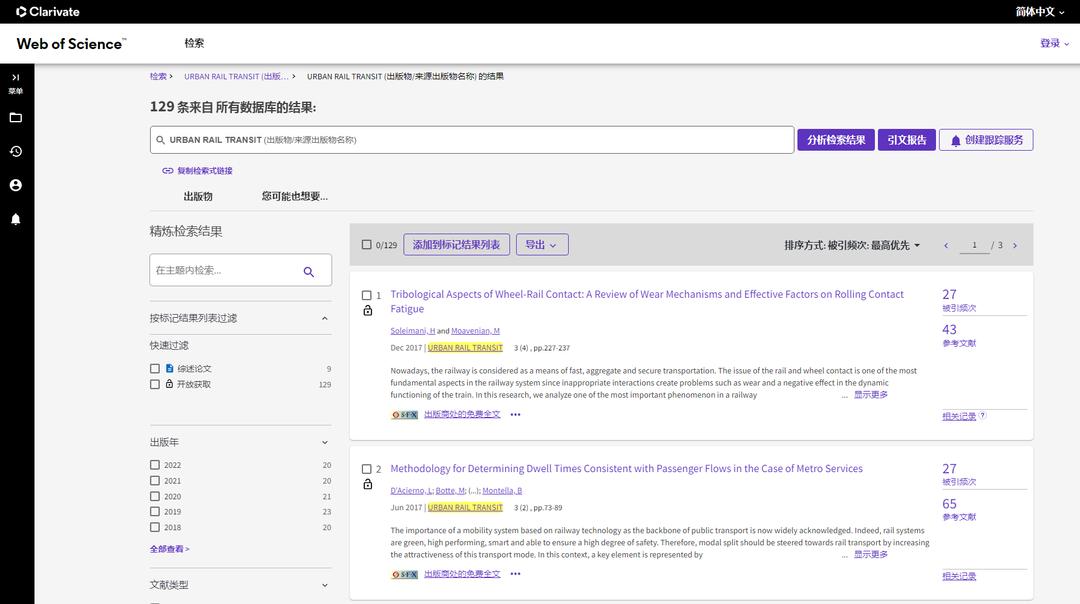Image resolution: width=1080 pixels, height=604 pixels.
Task: Check the select-all results checkbox
Action: click(x=364, y=242)
